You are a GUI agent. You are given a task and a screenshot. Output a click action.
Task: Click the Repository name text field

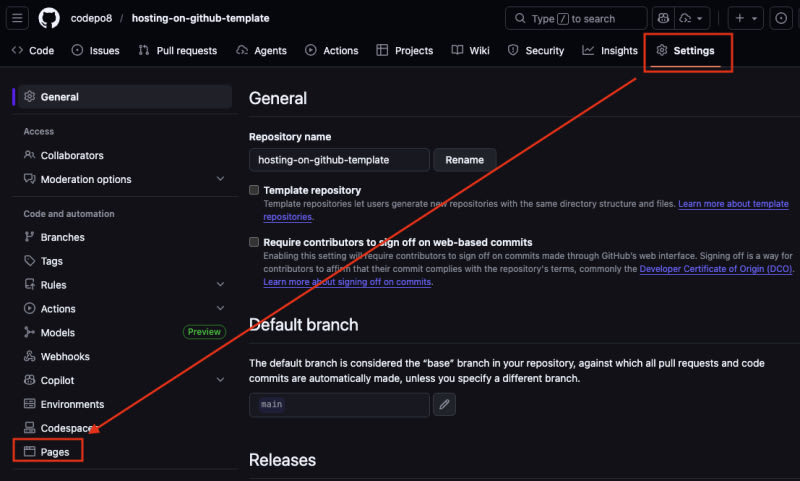339,160
